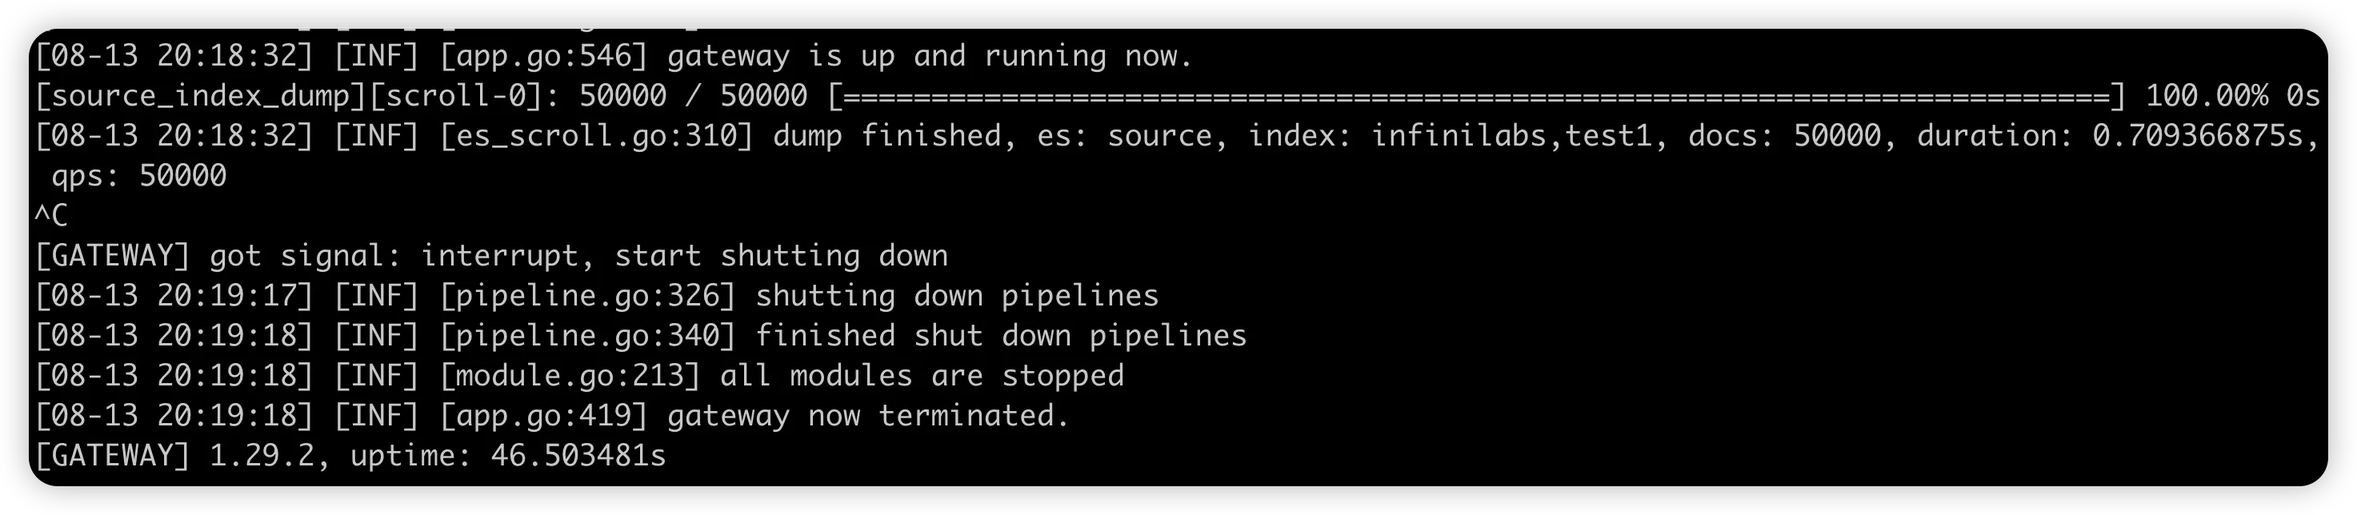Viewport: 2357px width, 515px height.
Task: Click the duration value 0.709366875s
Action: tap(2198, 136)
